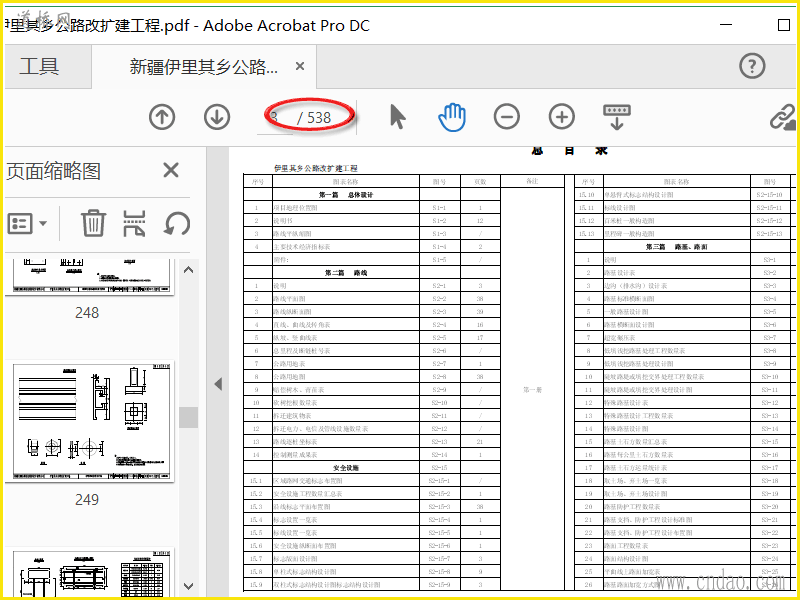
Task: Close the 新疆伊里其乡公路 document tab
Action: 300,66
